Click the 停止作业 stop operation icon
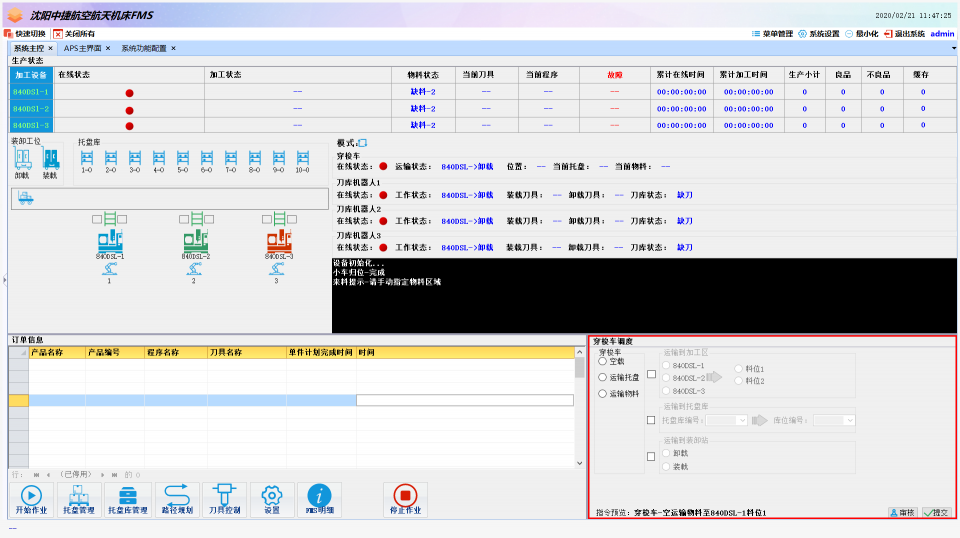Screen dimensions: 960x538 pos(405,498)
